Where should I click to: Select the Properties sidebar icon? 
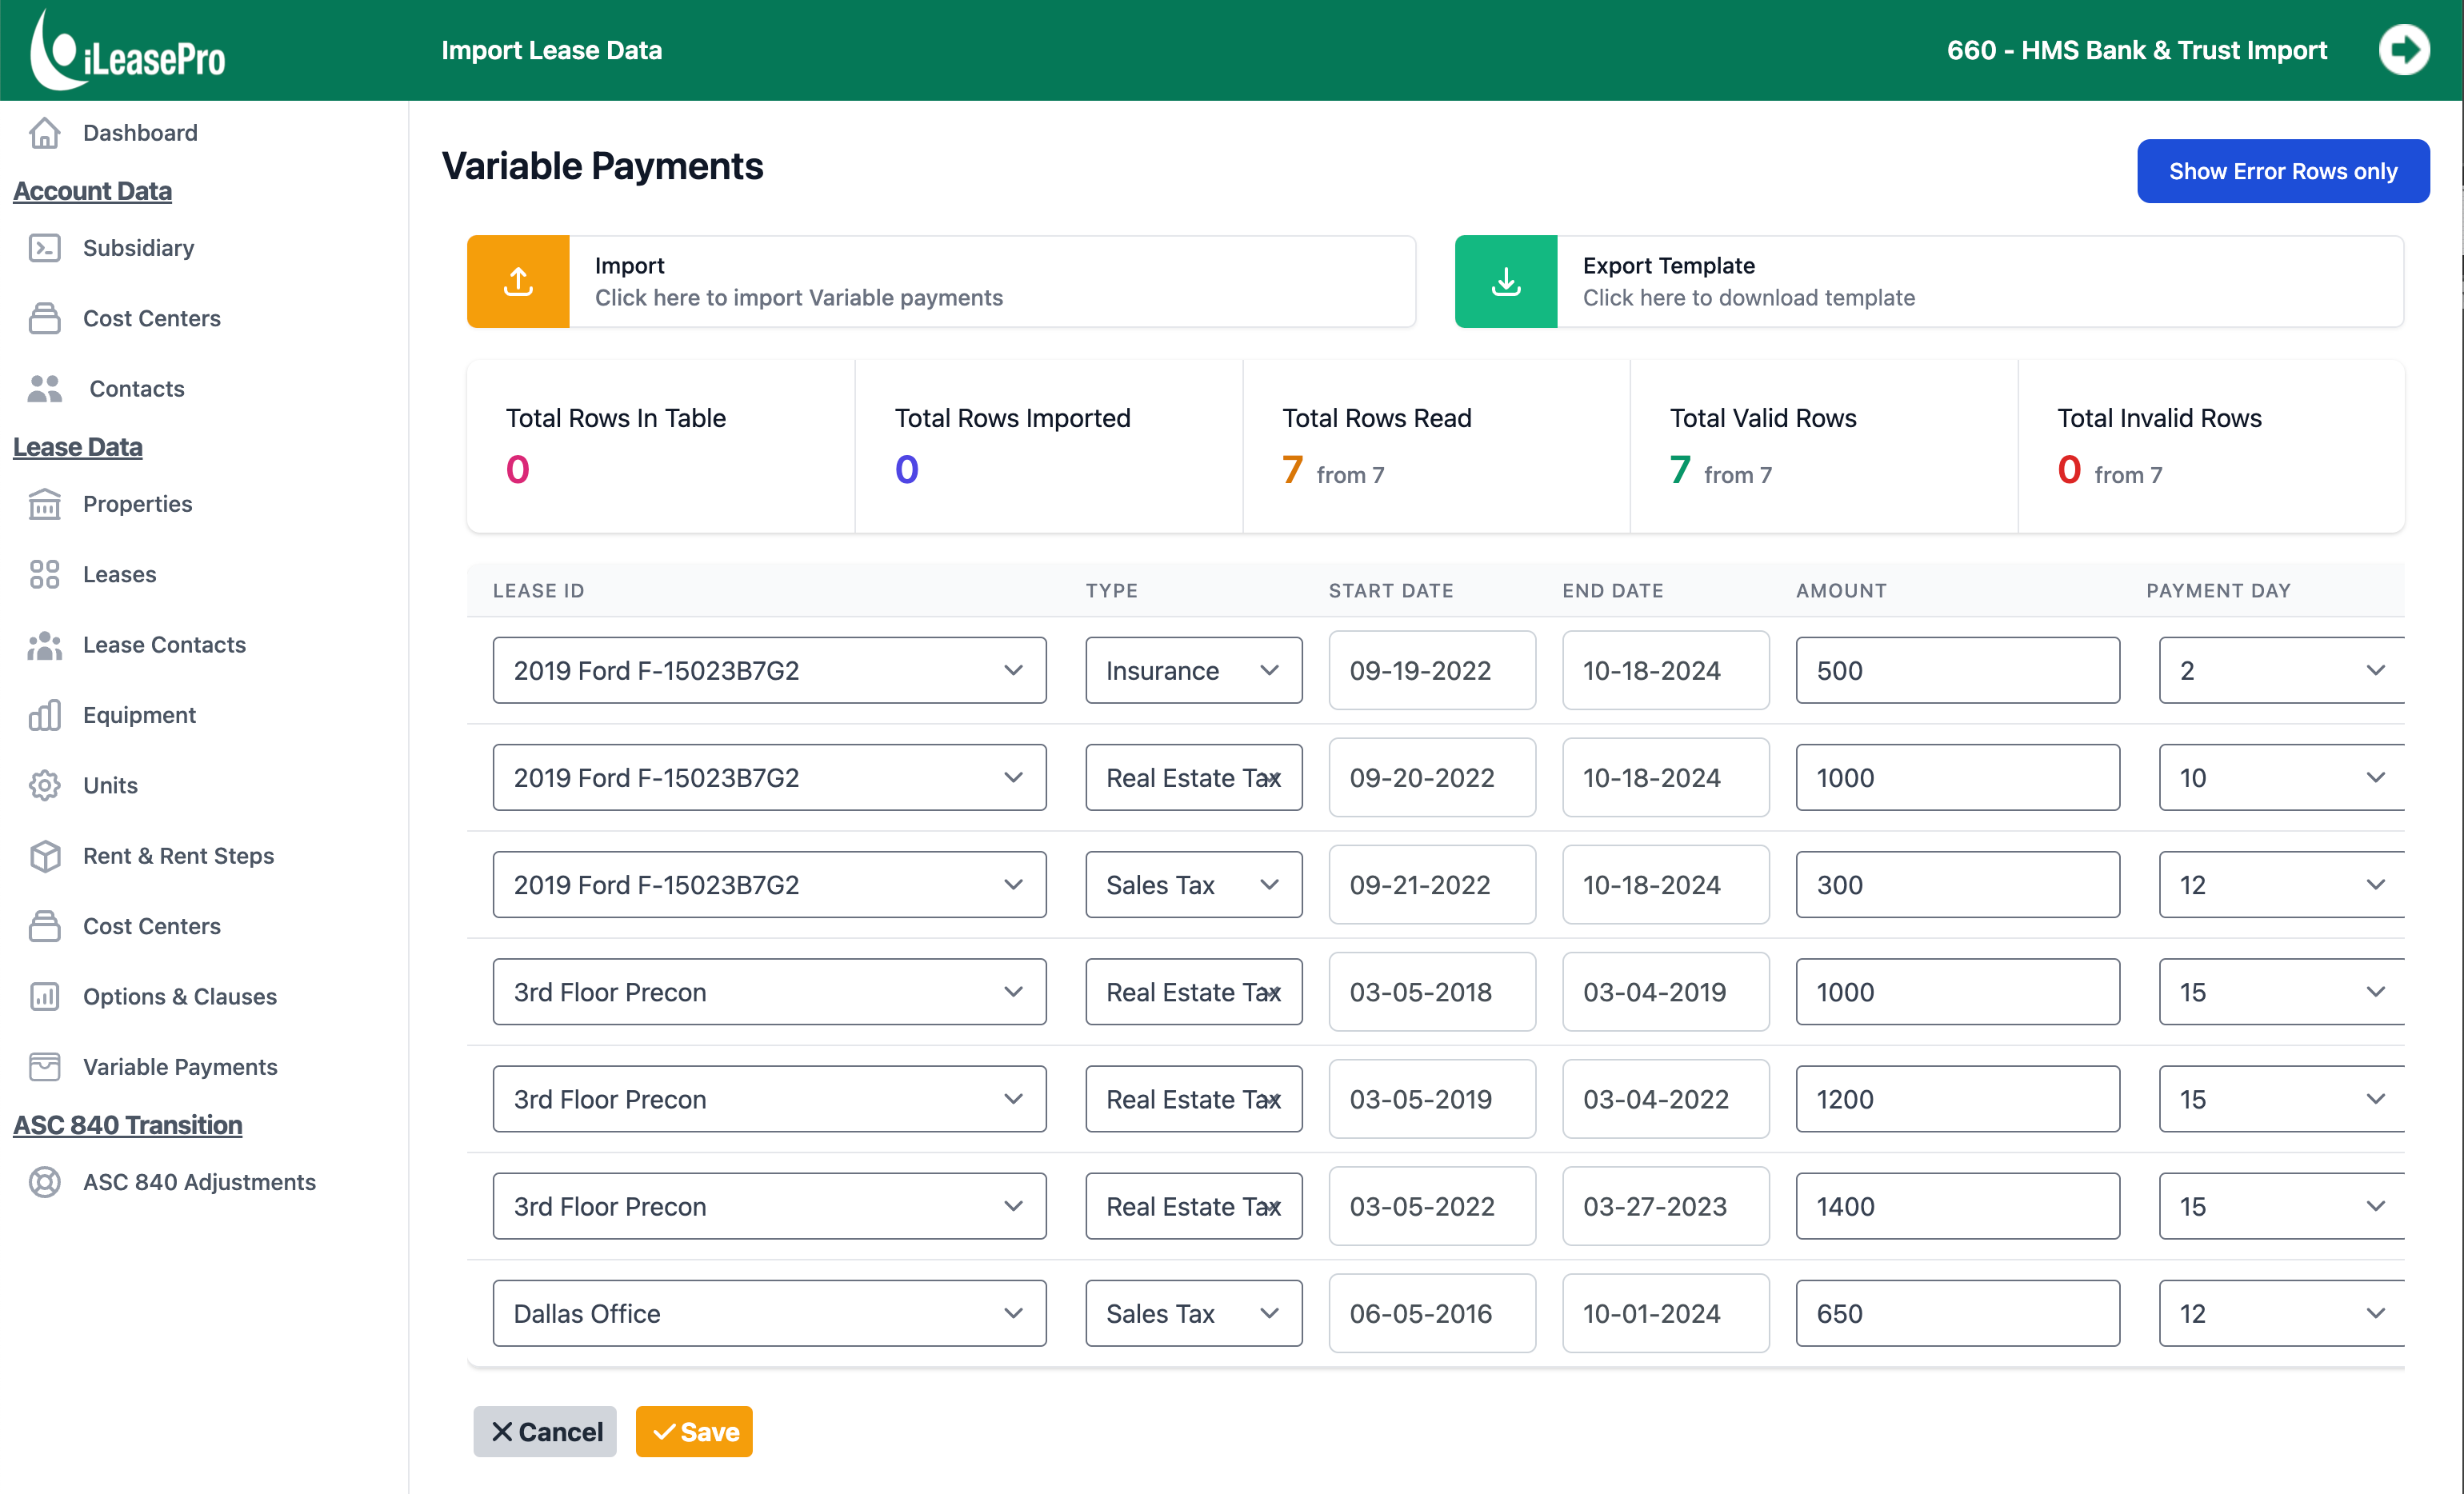coord(45,504)
